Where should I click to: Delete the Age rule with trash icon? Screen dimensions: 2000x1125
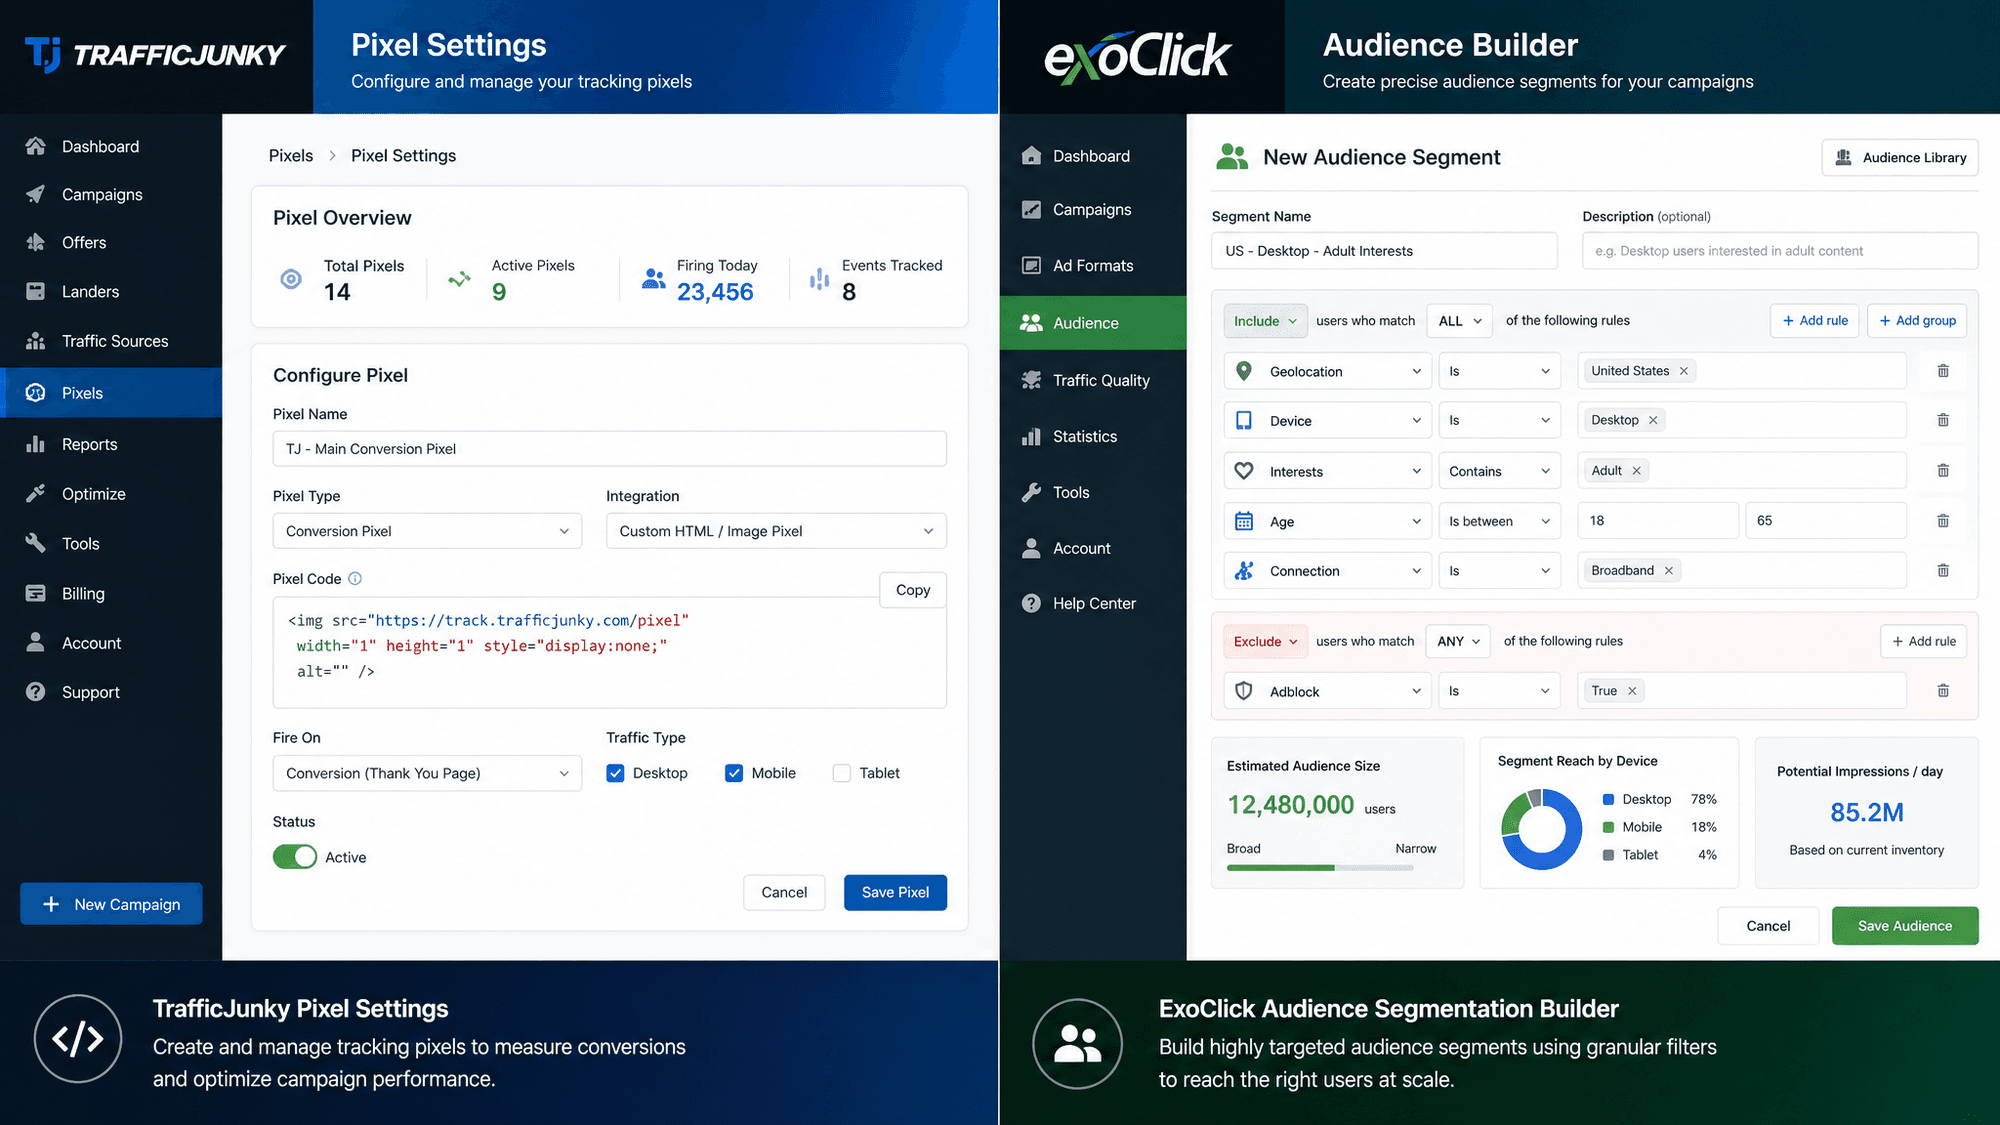[1943, 520]
